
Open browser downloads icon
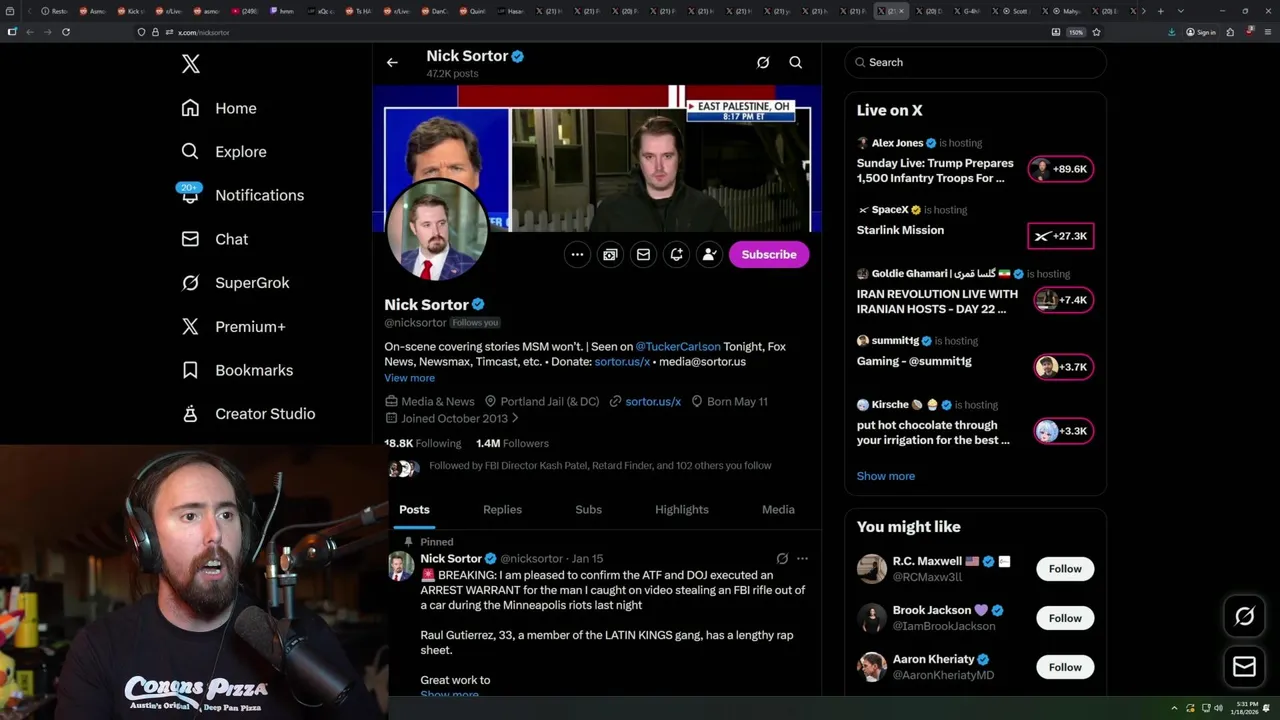(x=1172, y=32)
